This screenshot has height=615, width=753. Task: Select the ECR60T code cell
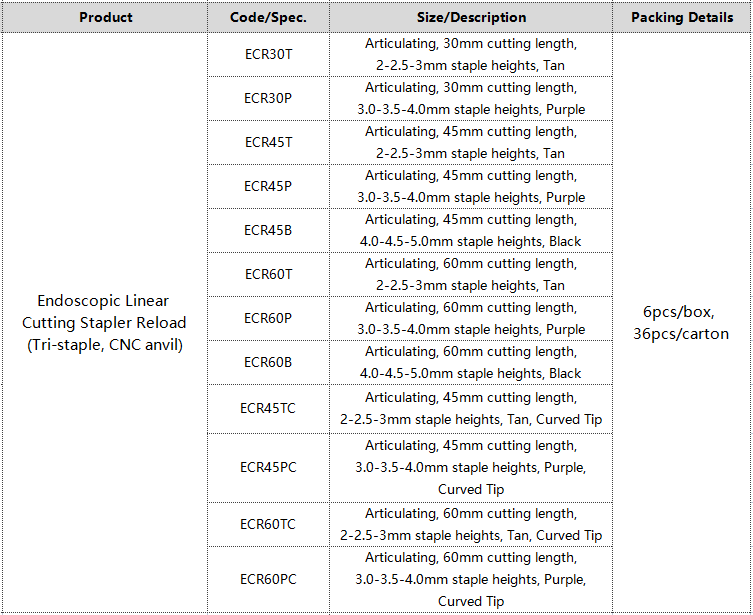tap(268, 275)
